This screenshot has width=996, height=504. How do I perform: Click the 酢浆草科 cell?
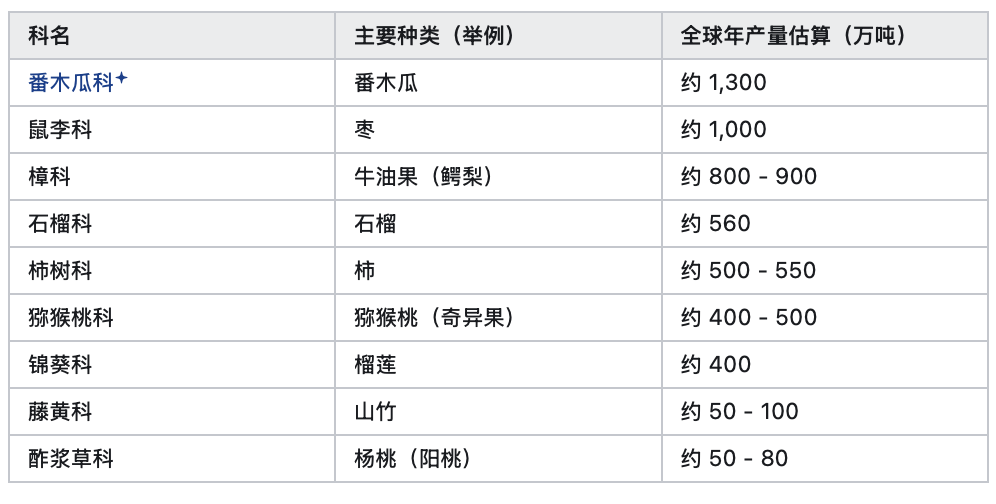pyautogui.click(x=172, y=459)
